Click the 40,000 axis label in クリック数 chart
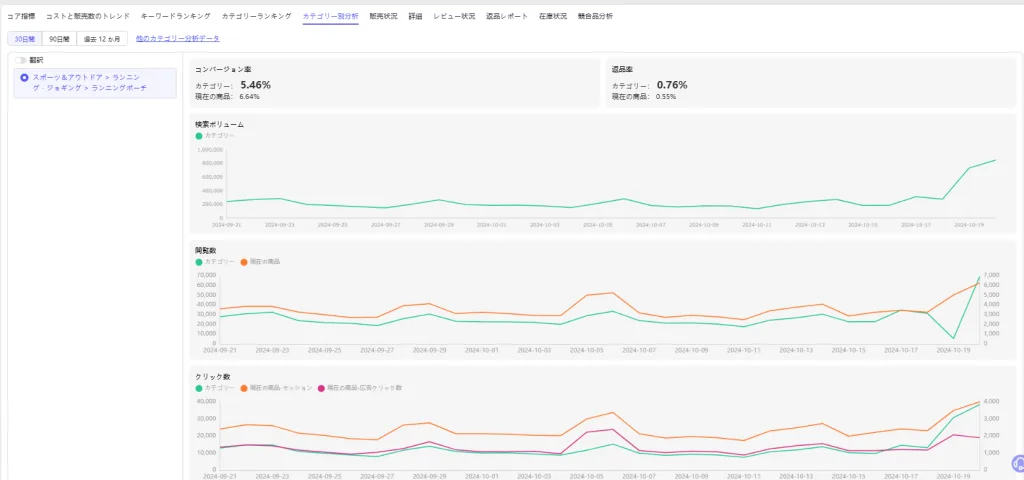Screen dimensions: 1024x480 point(206,401)
